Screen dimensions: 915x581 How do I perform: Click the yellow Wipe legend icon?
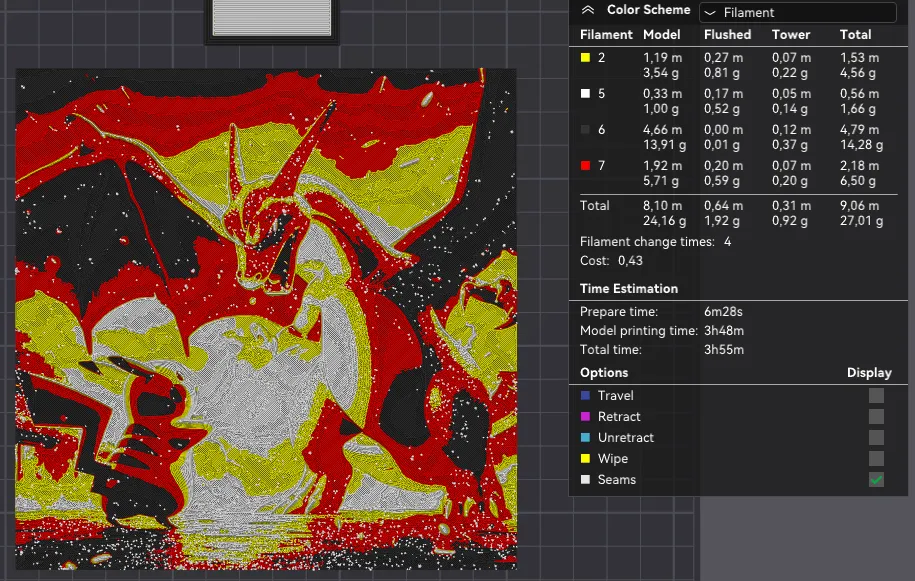[x=585, y=458]
